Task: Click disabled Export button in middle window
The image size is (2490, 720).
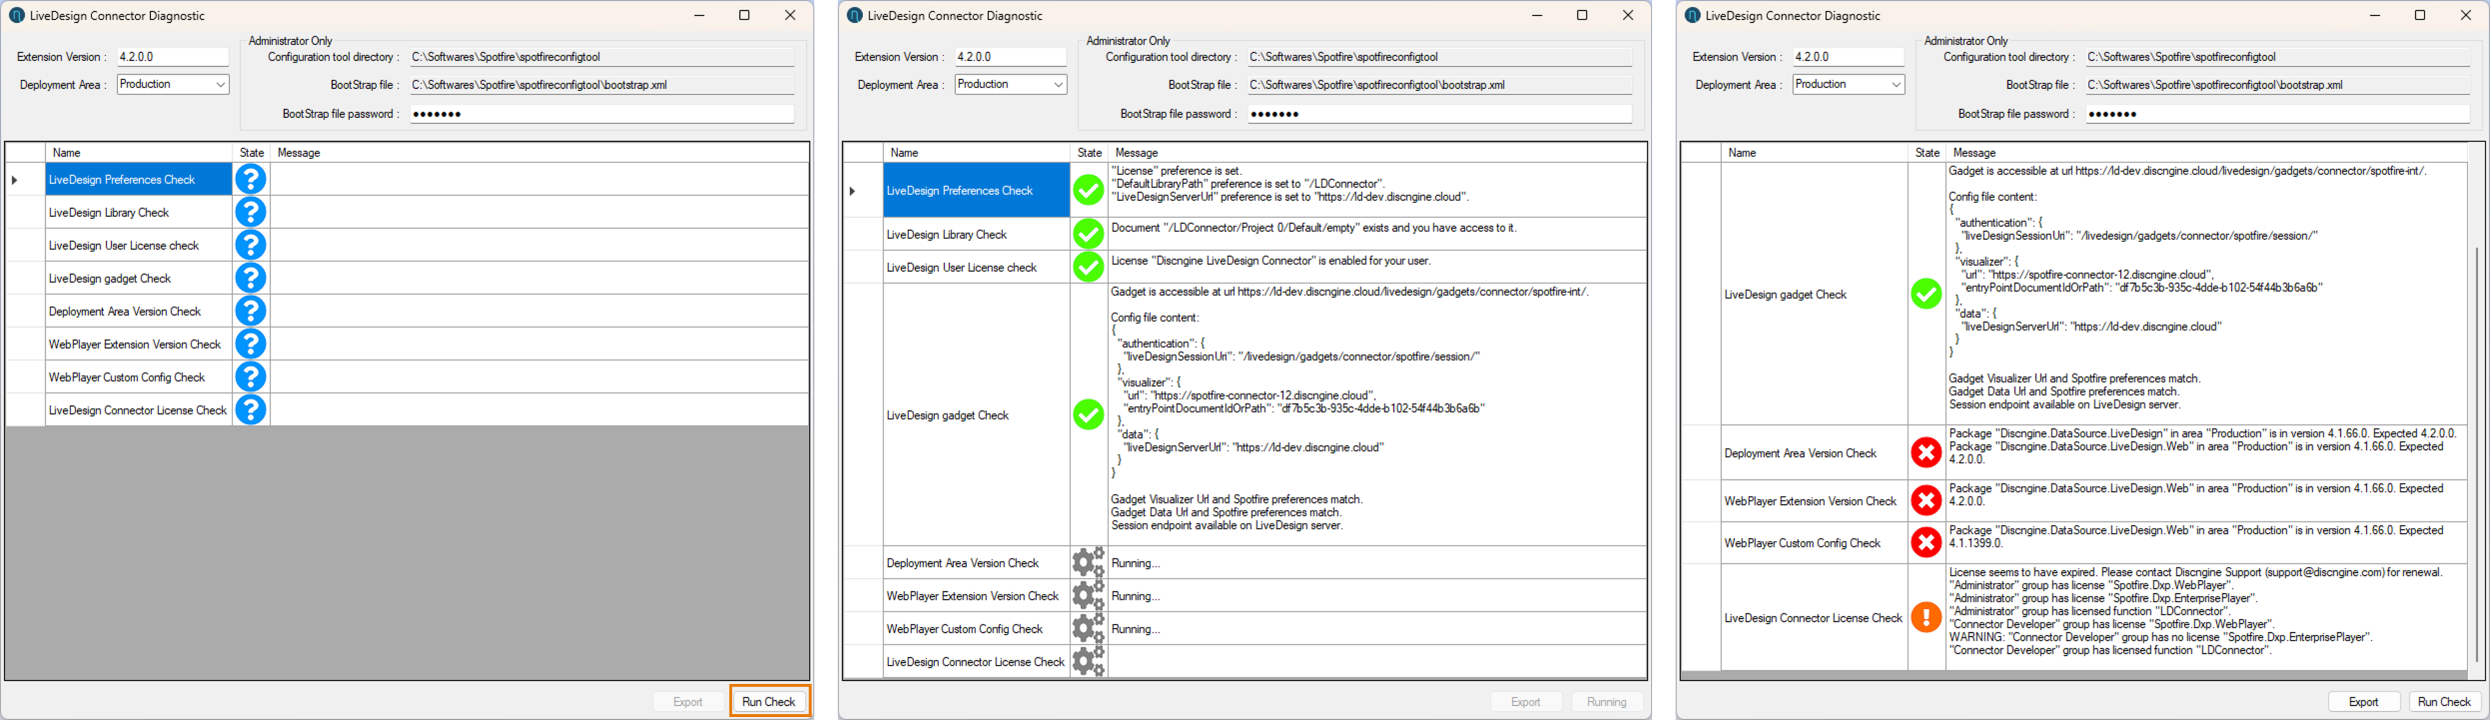Action: 1526,702
